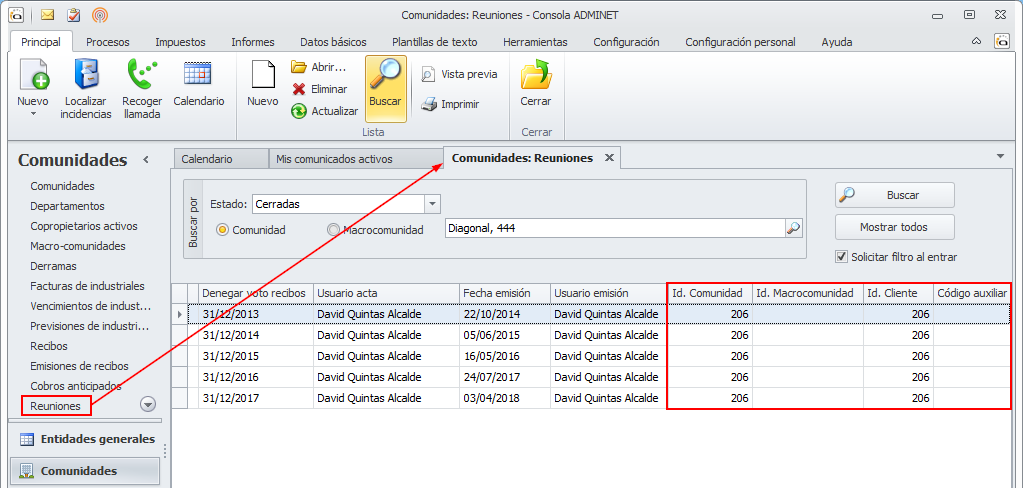1023x488 pixels.
Task: Click the Diagonal, 444 search field
Action: pyautogui.click(x=612, y=229)
